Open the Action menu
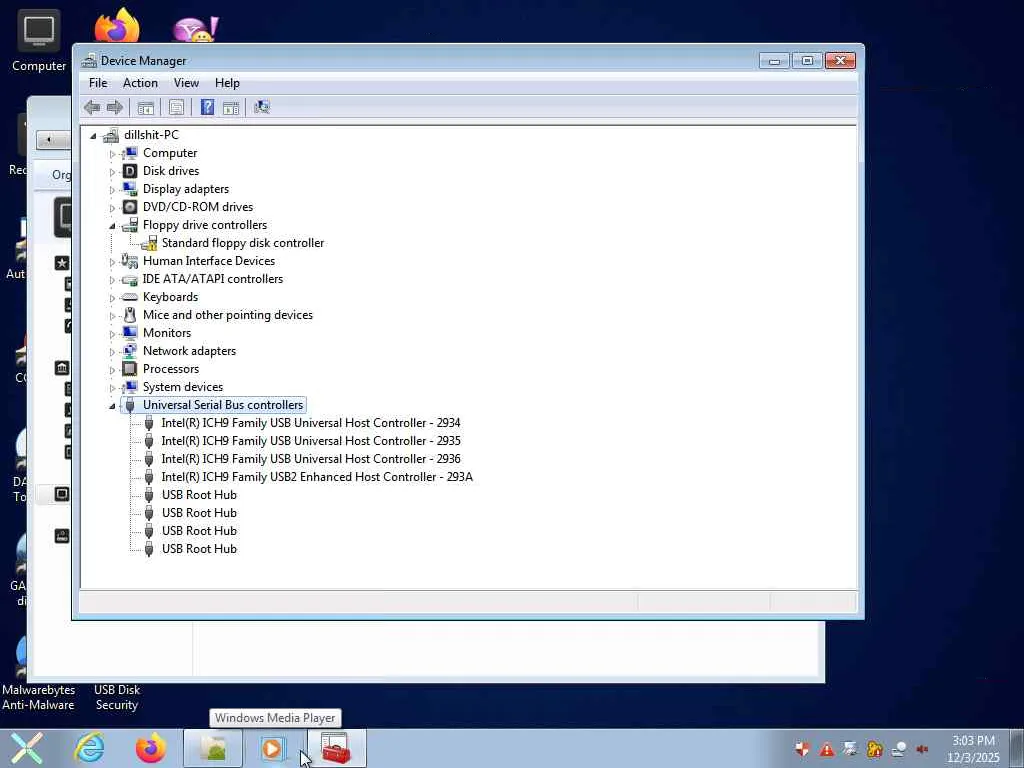1024x768 pixels. pyautogui.click(x=140, y=83)
